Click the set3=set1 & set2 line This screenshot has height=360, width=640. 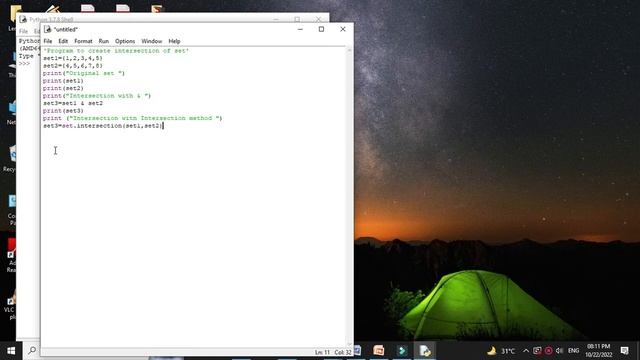(x=73, y=103)
